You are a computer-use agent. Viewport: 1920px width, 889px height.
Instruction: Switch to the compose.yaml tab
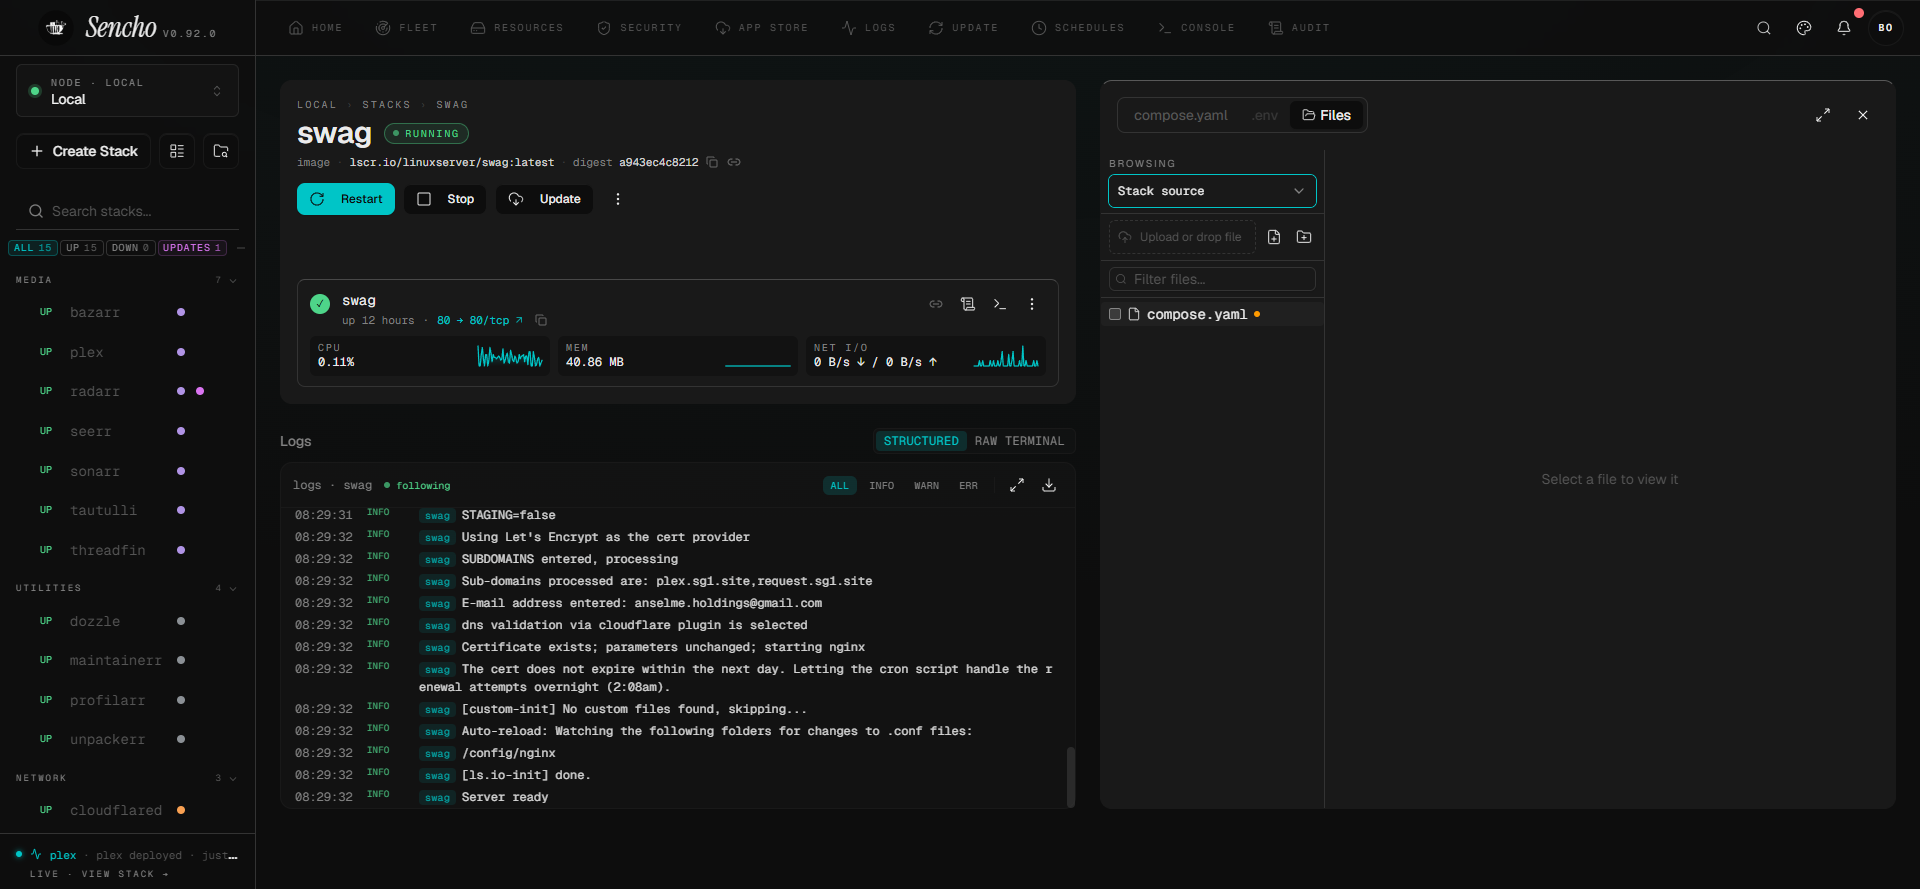click(x=1180, y=115)
